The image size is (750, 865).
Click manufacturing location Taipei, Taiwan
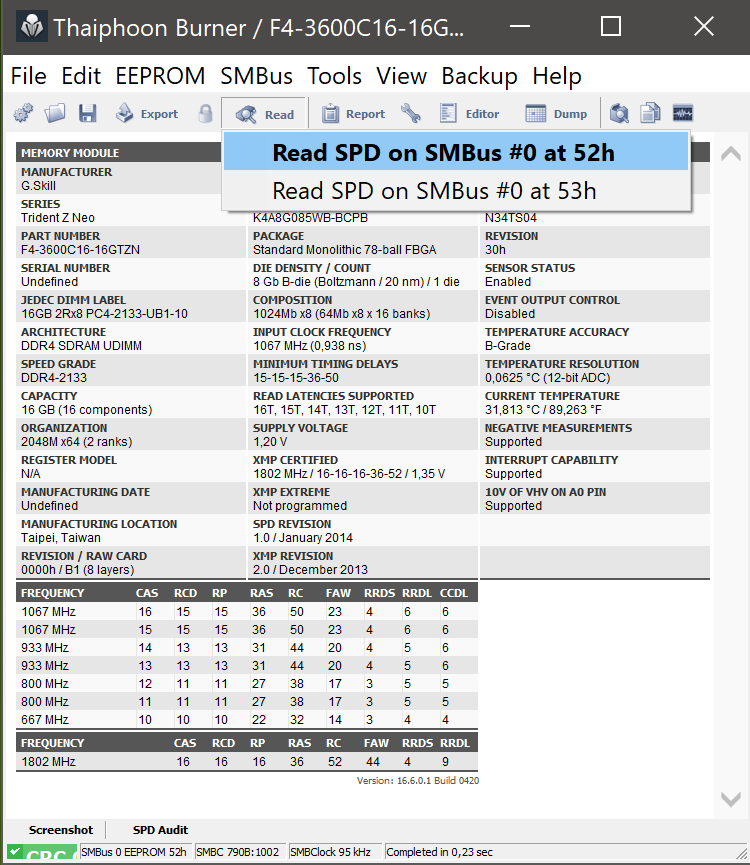(x=61, y=538)
